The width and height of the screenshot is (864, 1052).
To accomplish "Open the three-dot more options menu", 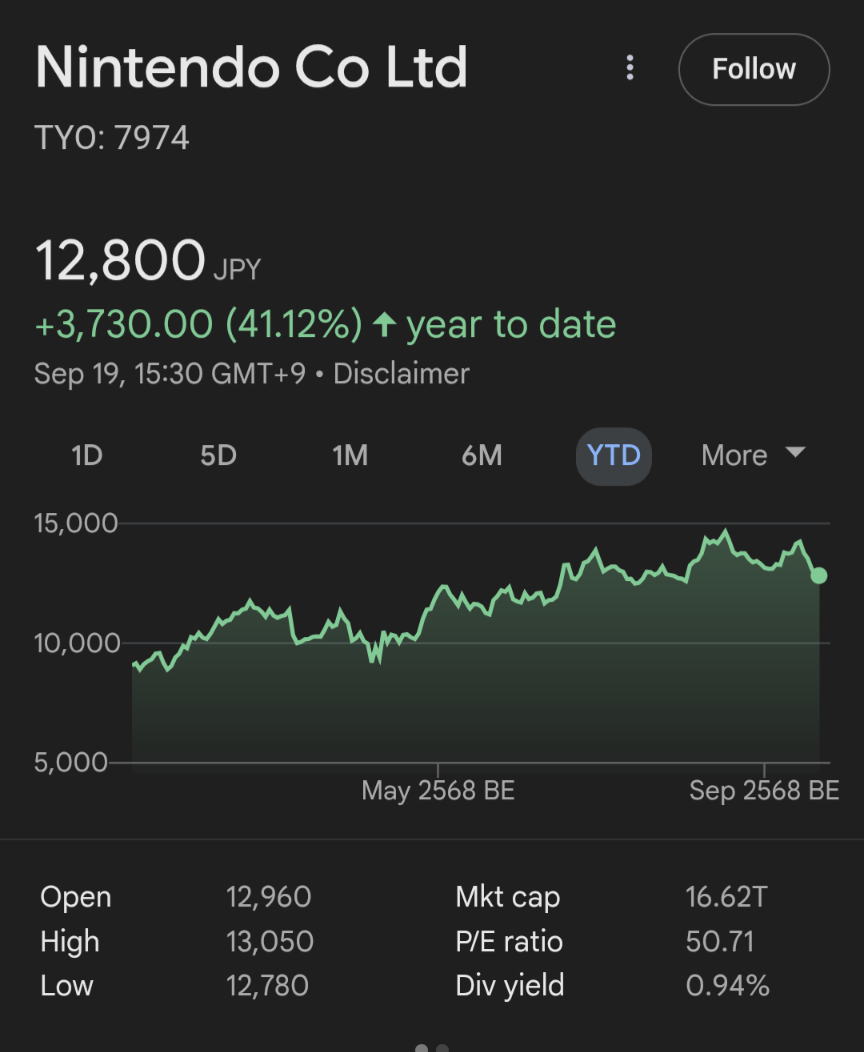I will click(629, 68).
